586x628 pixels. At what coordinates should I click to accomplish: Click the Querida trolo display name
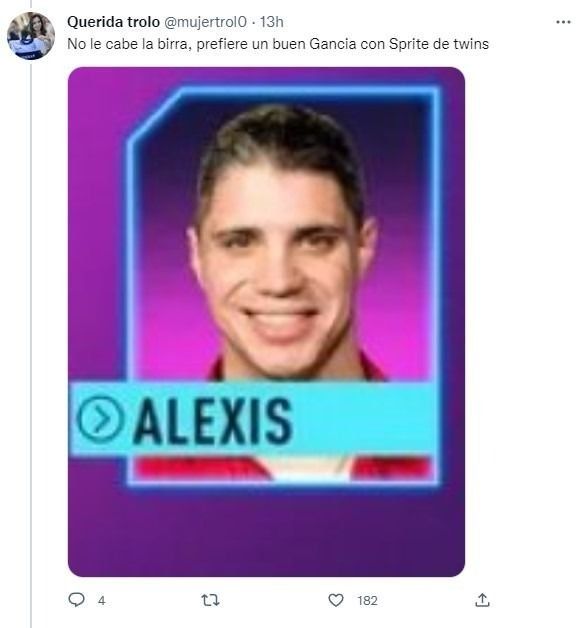click(x=113, y=22)
